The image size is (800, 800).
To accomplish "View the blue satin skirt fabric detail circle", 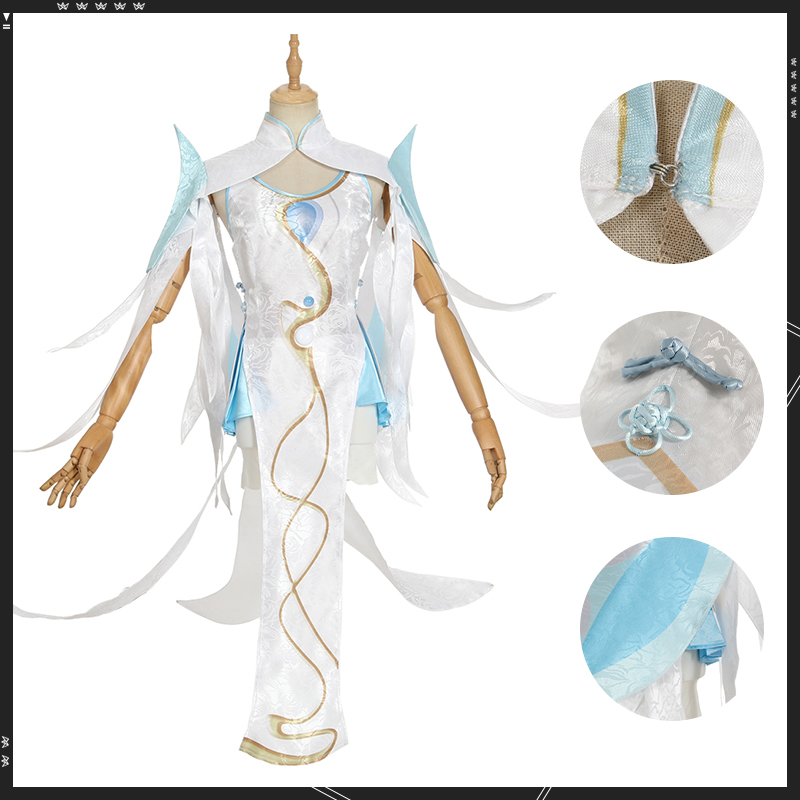I will [672, 629].
